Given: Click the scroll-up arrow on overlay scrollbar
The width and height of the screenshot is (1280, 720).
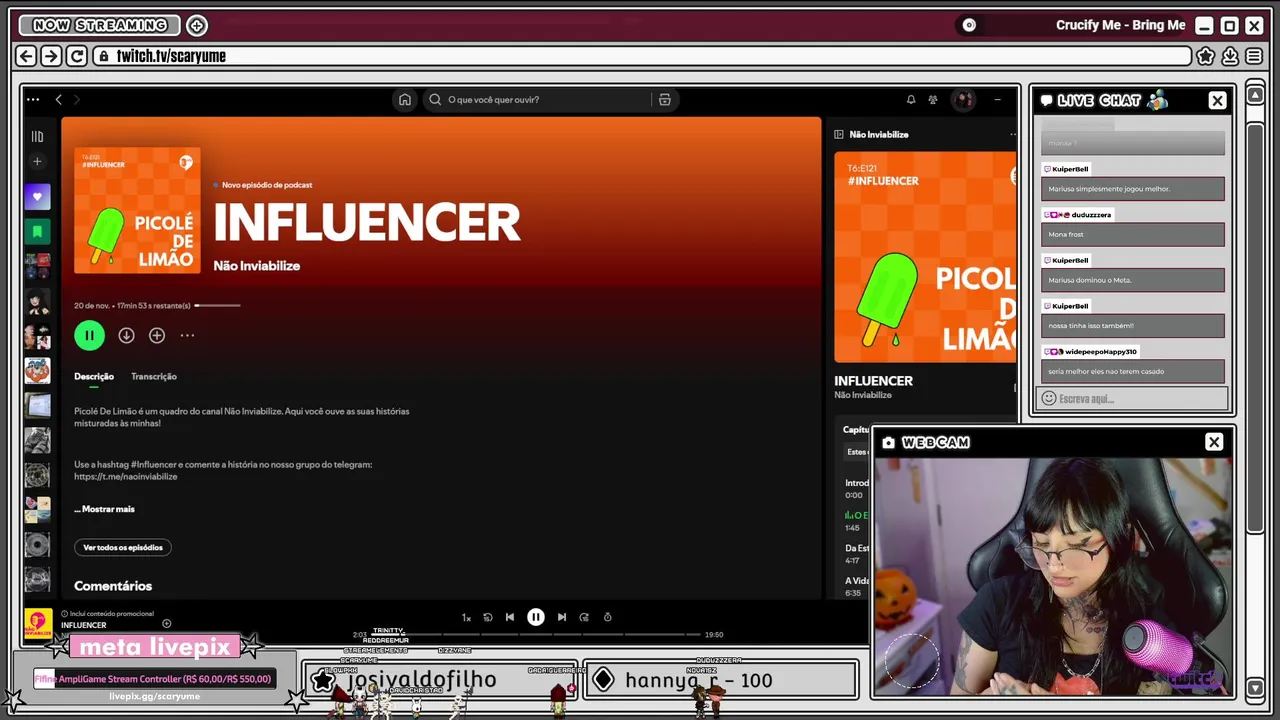Looking at the screenshot, I should click(x=1256, y=95).
